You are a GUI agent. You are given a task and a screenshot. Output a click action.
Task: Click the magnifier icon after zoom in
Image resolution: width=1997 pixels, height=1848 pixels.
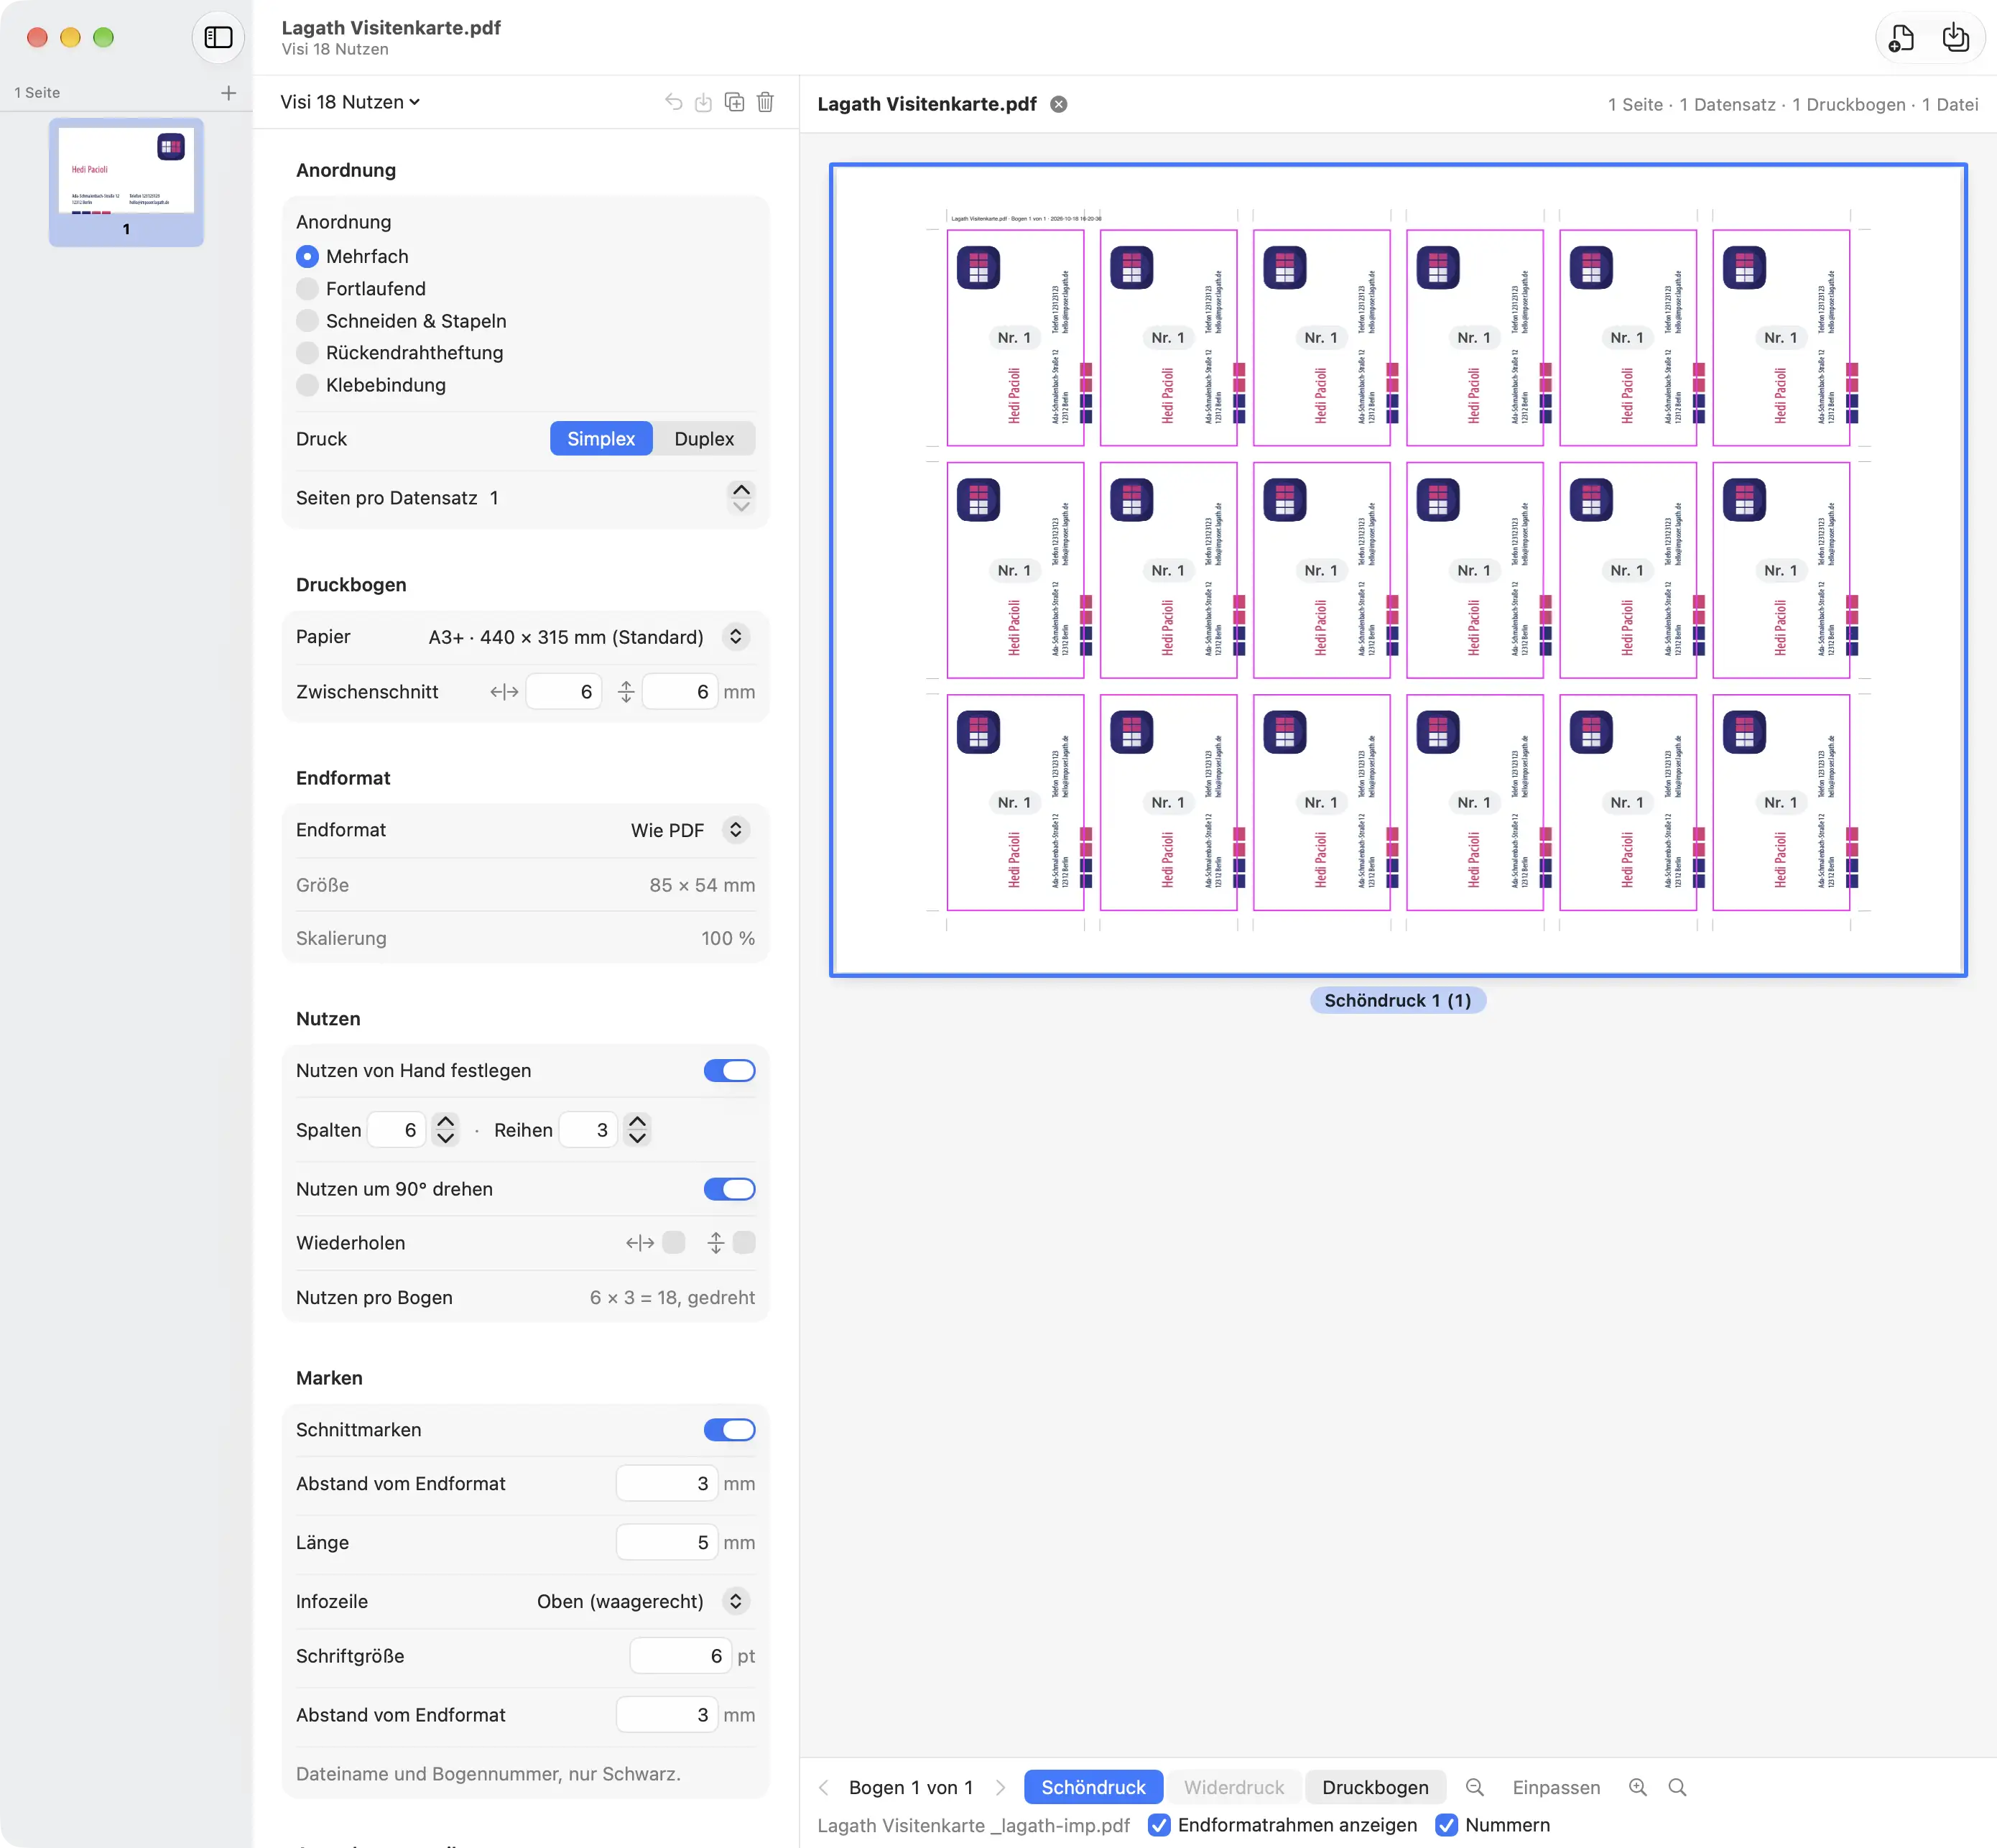[x=1678, y=1787]
